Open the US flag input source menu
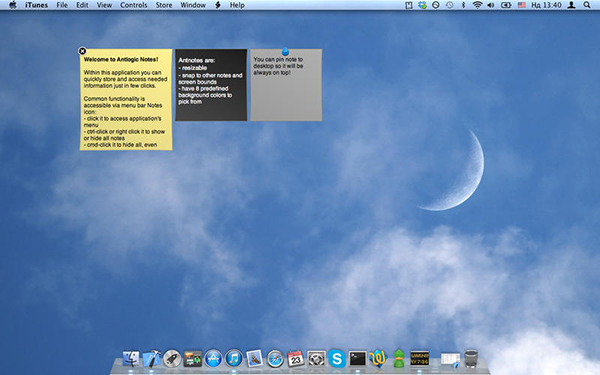Viewport: 600px width, 375px height. [x=522, y=5]
